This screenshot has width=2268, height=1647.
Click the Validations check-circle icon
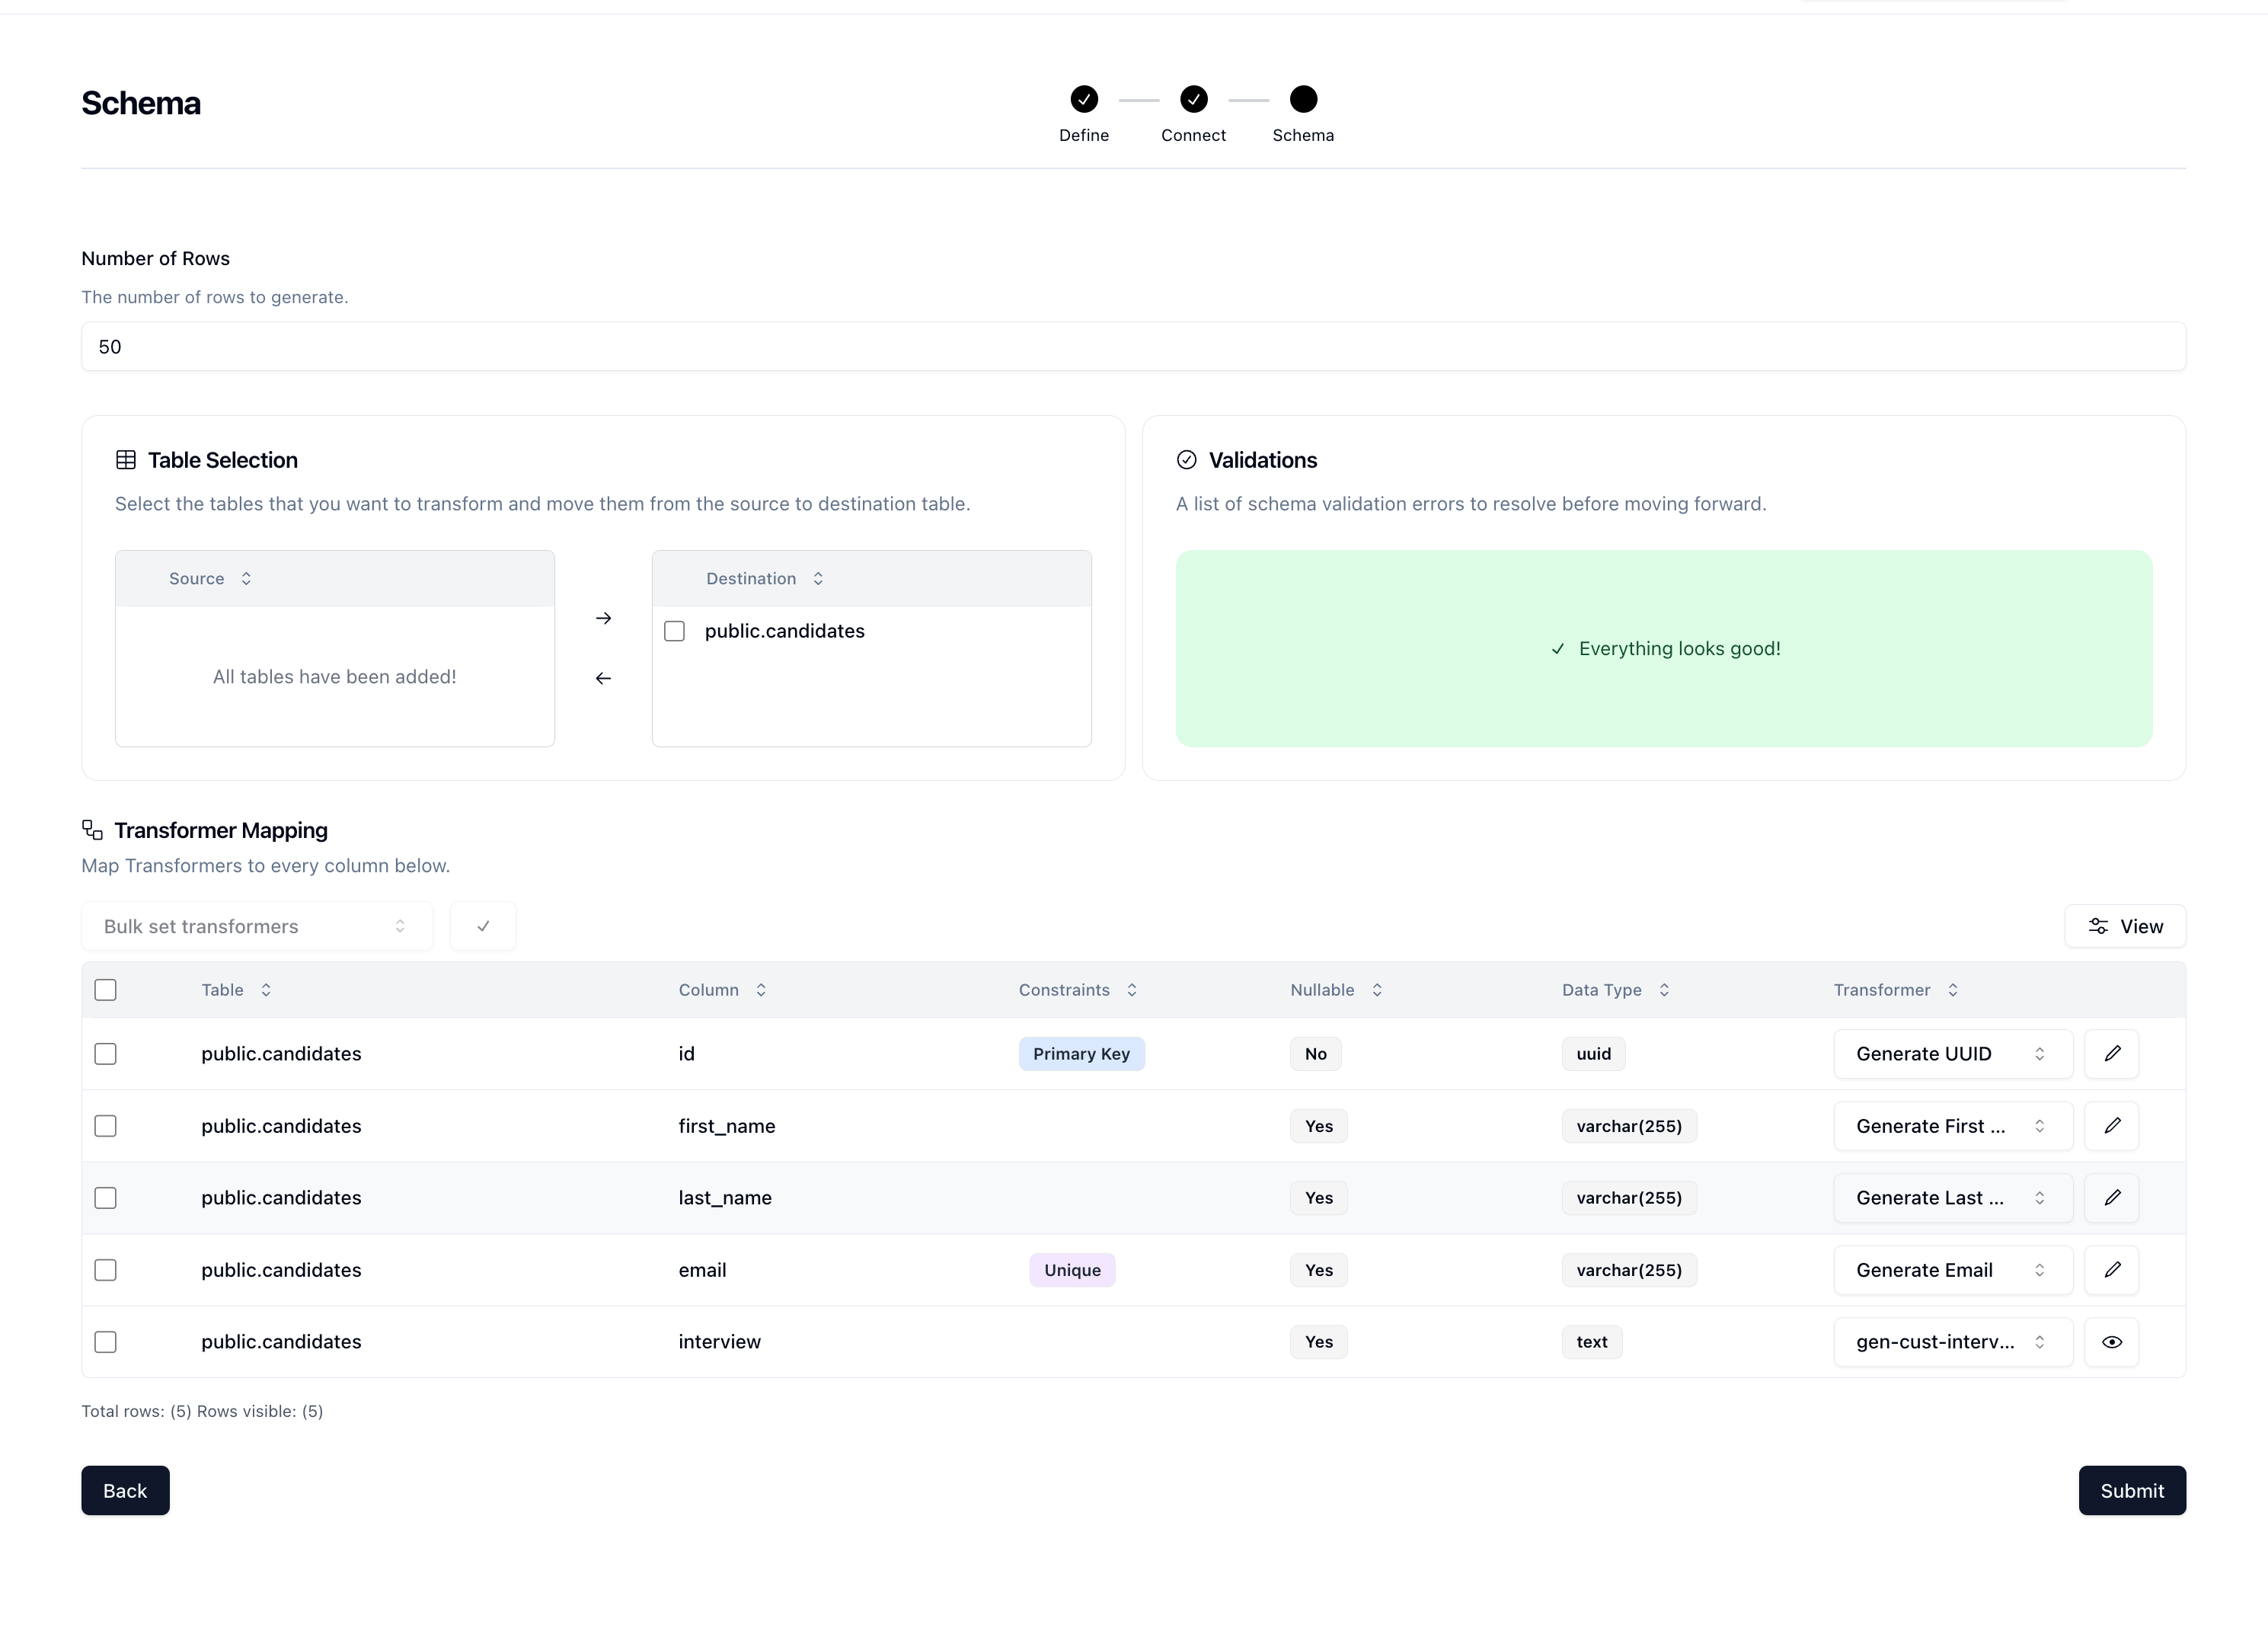[x=1186, y=460]
